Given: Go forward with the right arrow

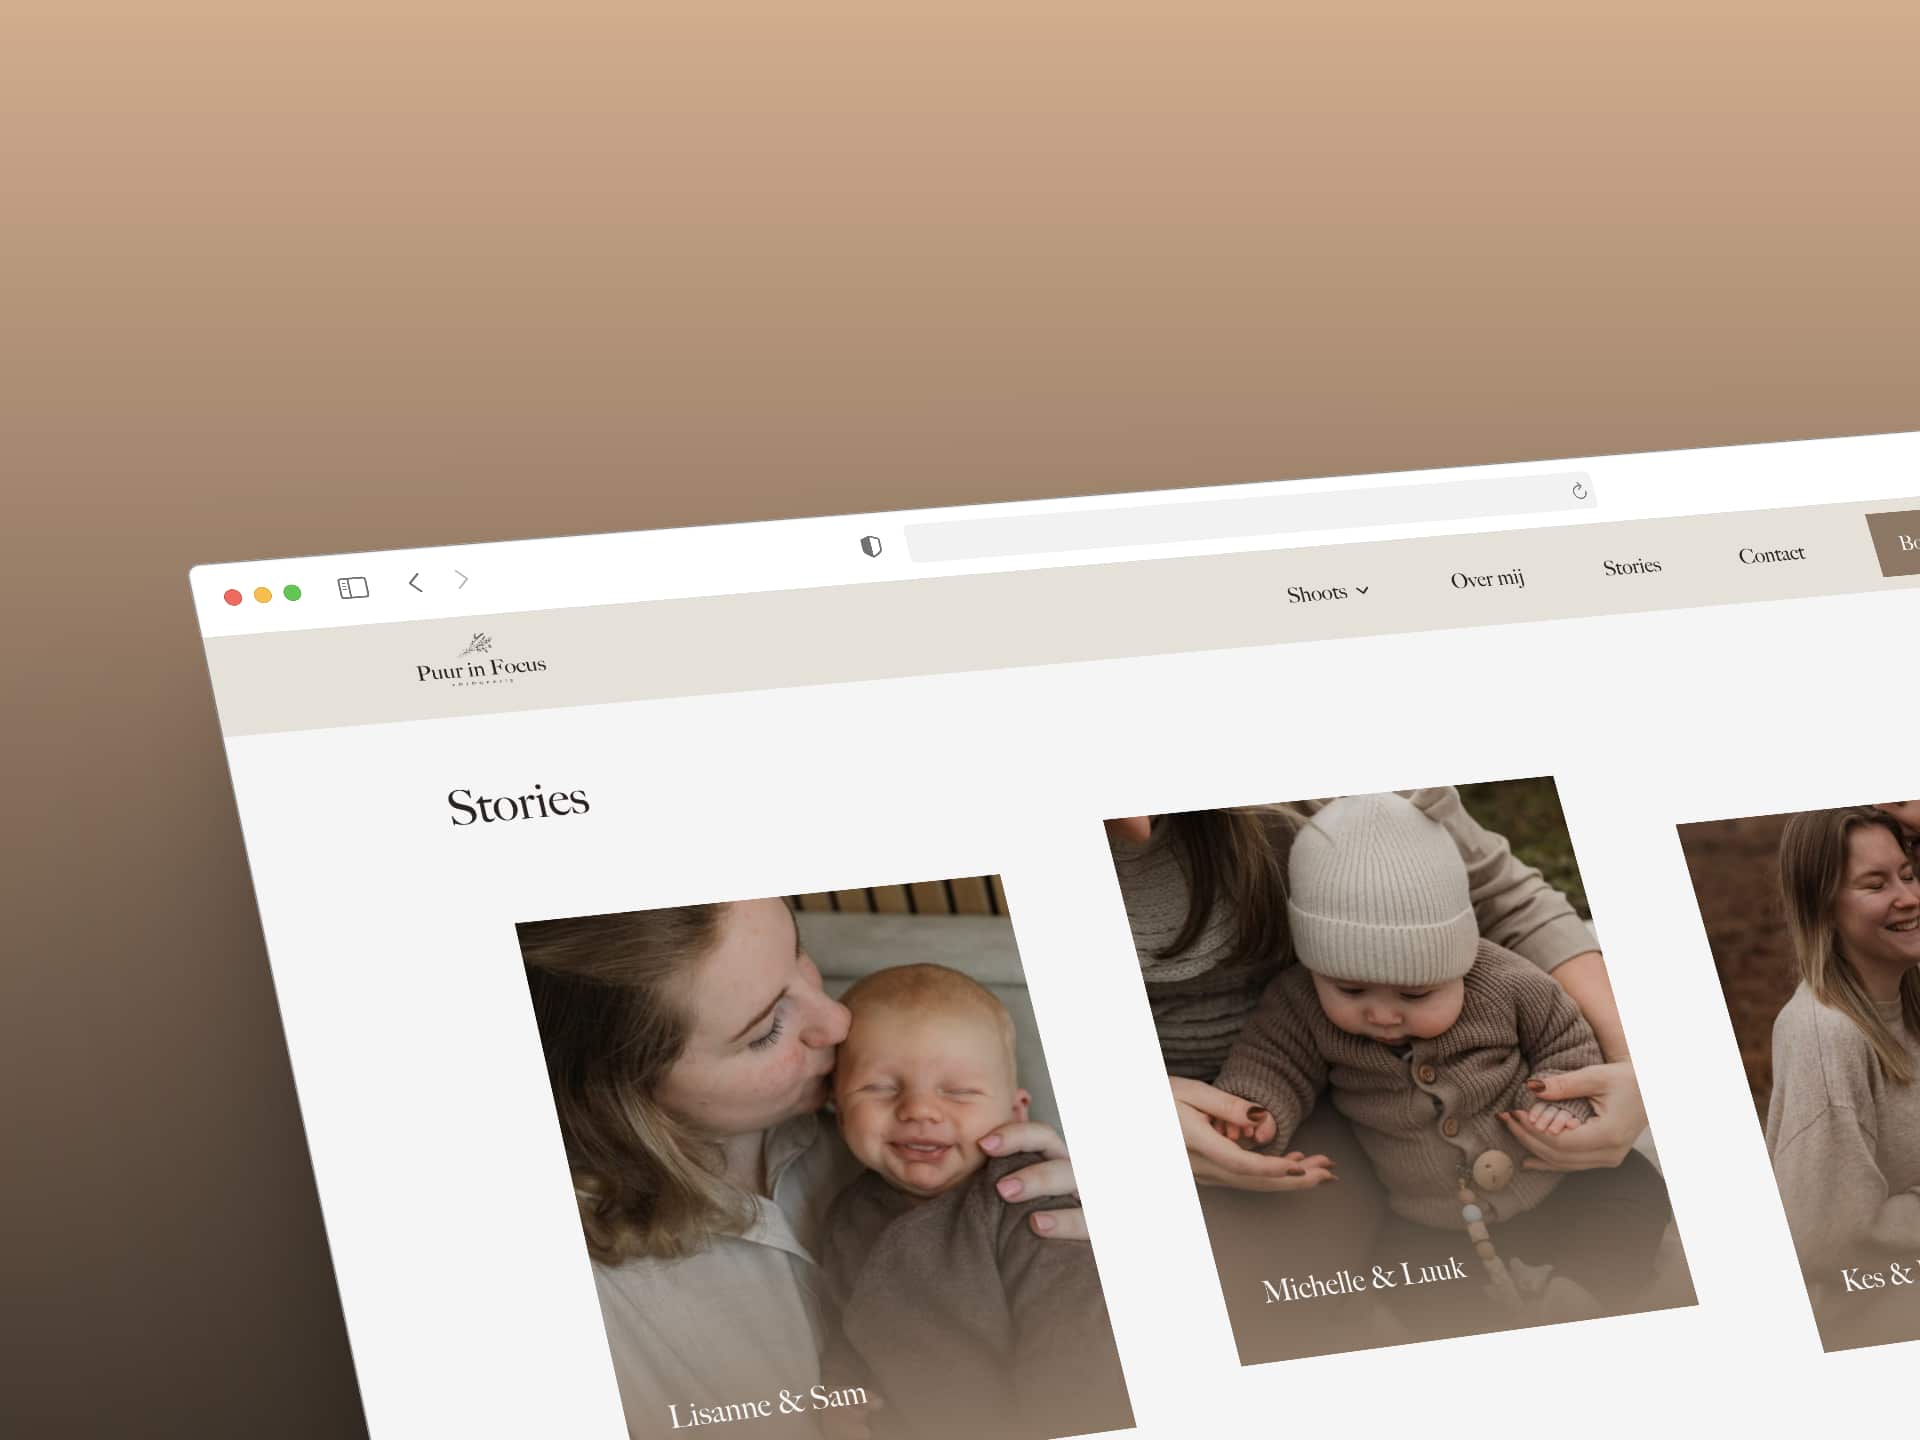Looking at the screenshot, I should [x=461, y=579].
